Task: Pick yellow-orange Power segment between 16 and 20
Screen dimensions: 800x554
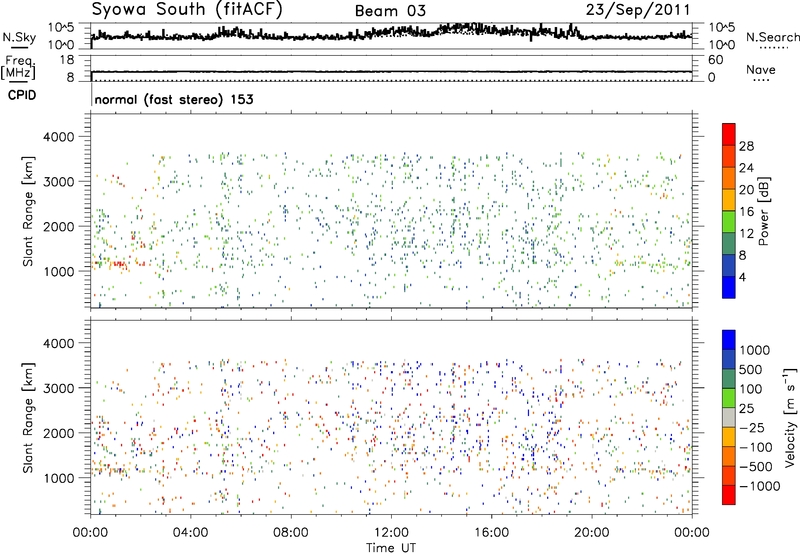Action: (x=729, y=200)
